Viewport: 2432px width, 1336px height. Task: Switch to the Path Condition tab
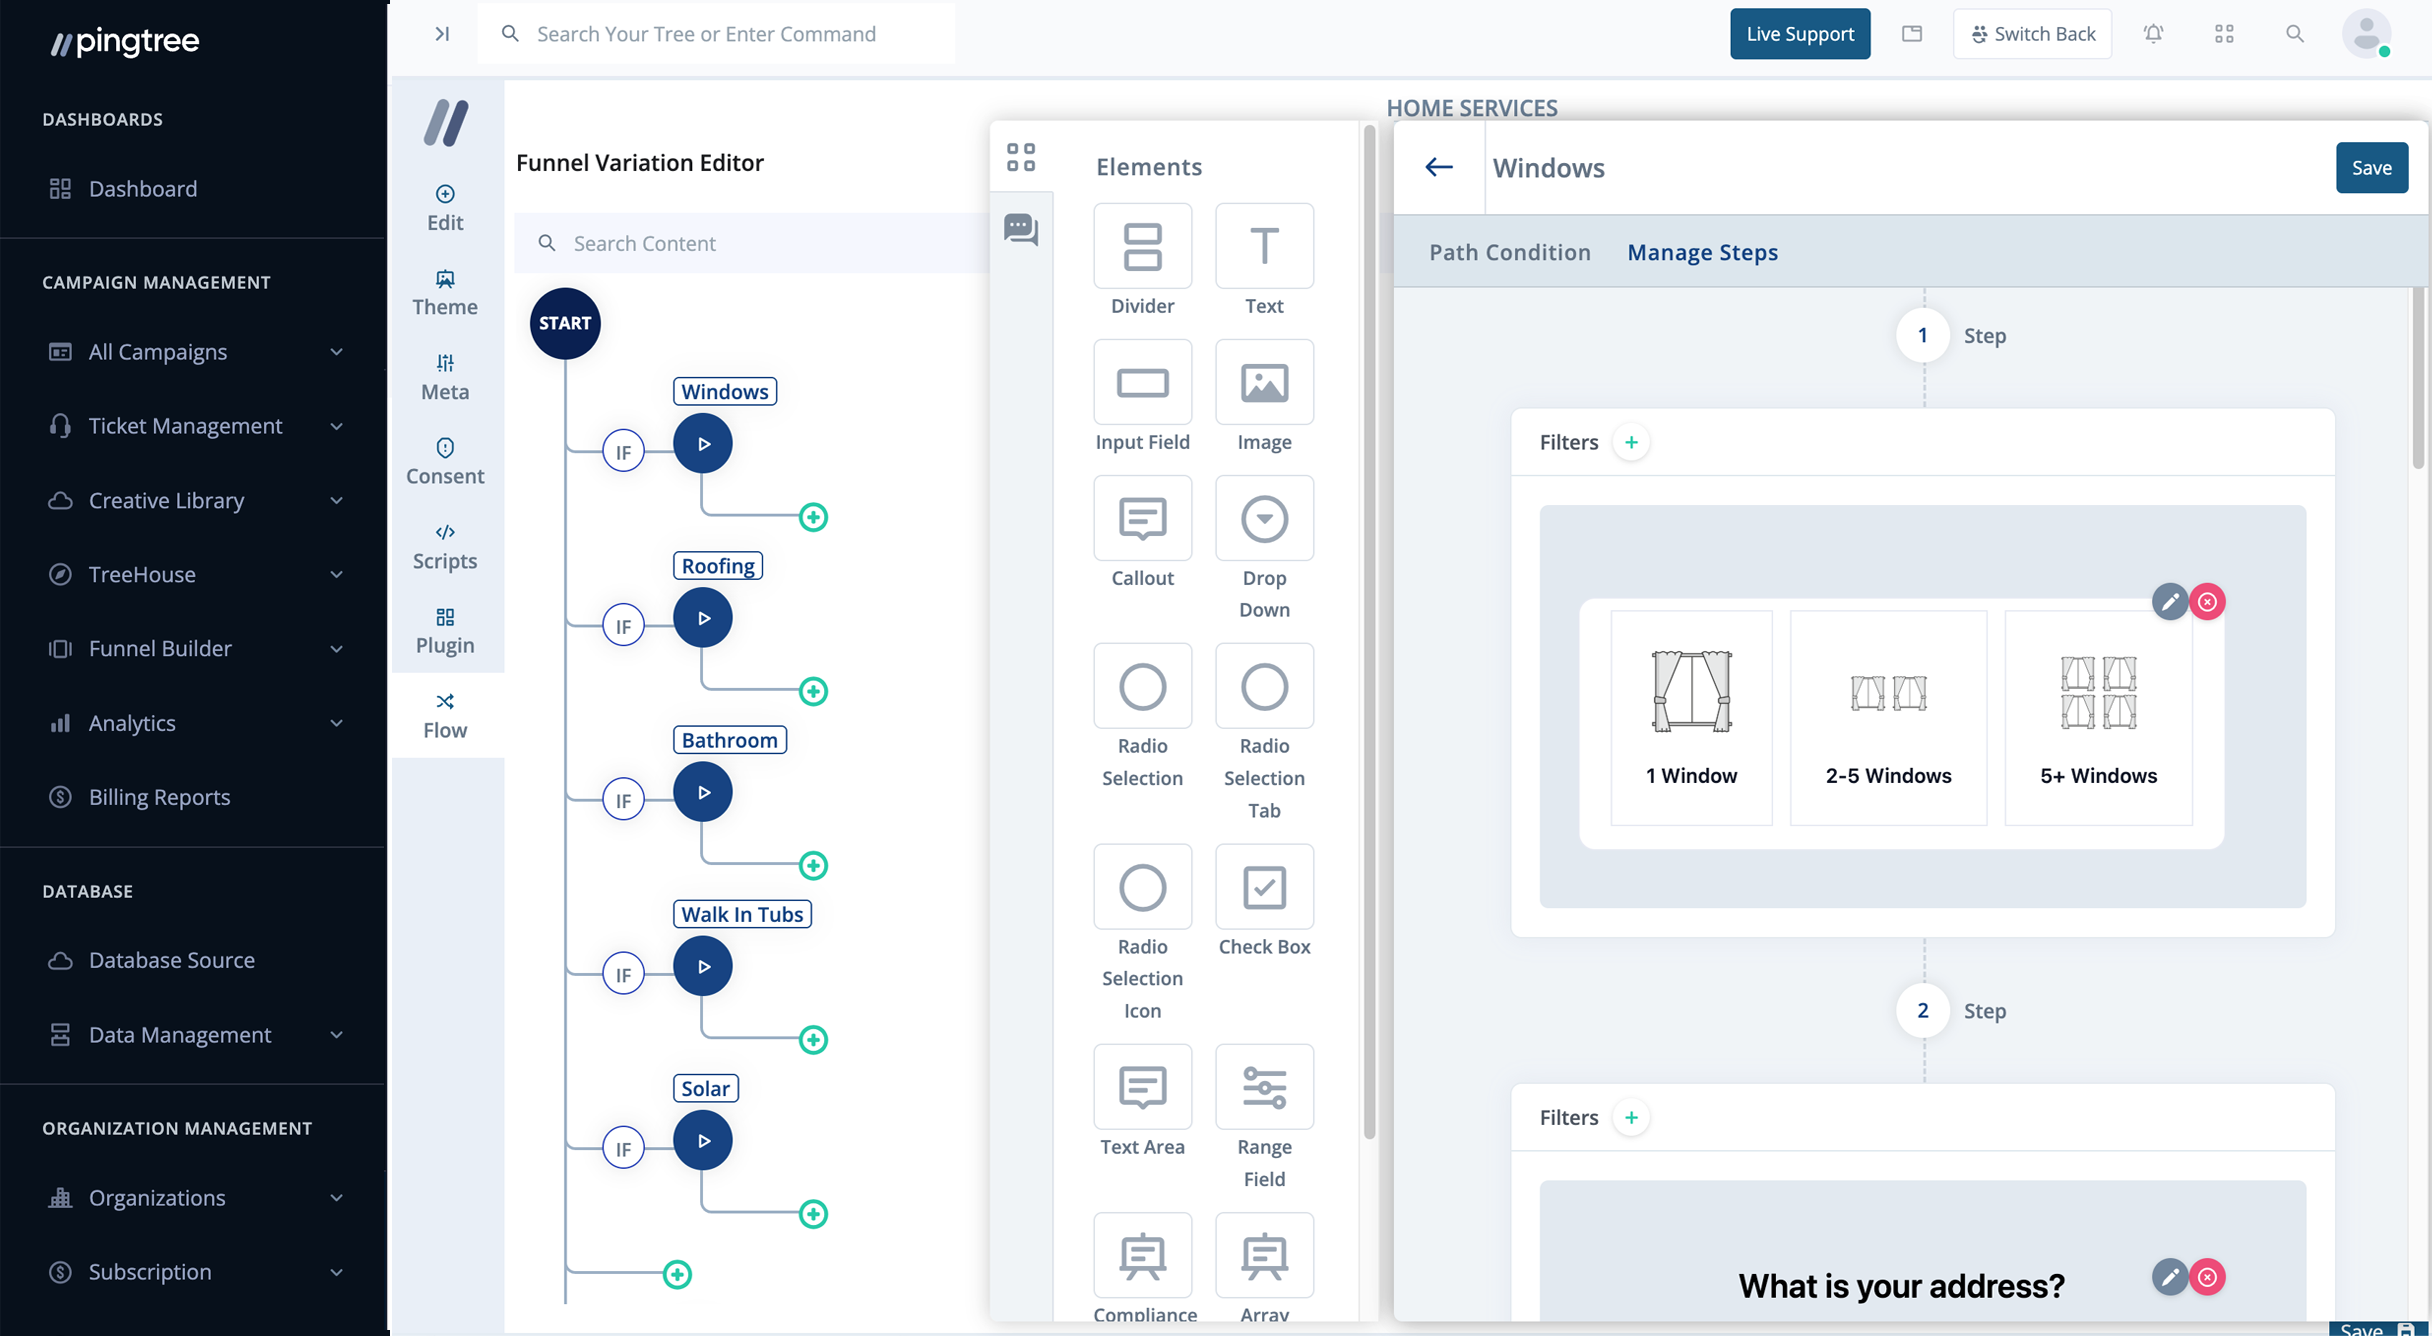(1509, 252)
